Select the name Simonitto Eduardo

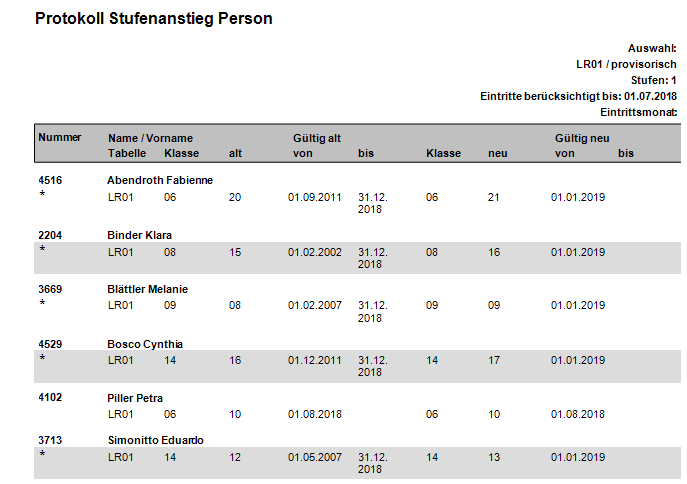coord(156,440)
